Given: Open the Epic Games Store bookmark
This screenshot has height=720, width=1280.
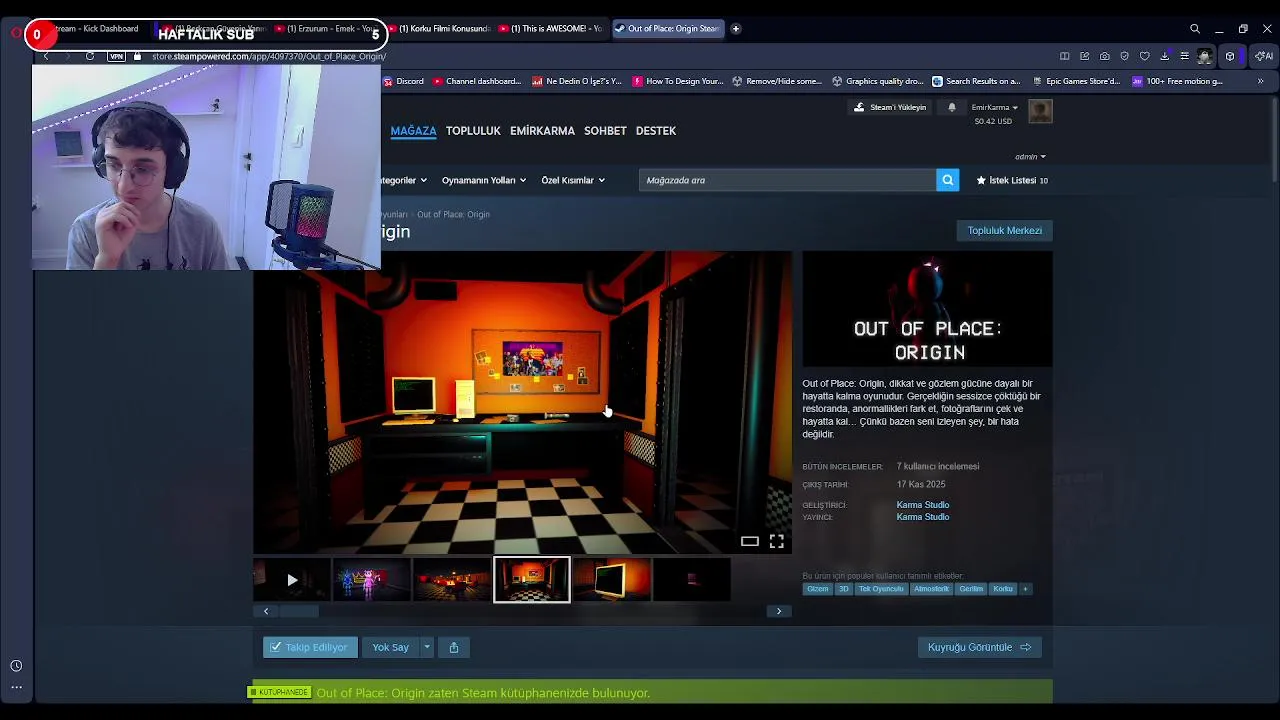Looking at the screenshot, I should pyautogui.click(x=1075, y=81).
